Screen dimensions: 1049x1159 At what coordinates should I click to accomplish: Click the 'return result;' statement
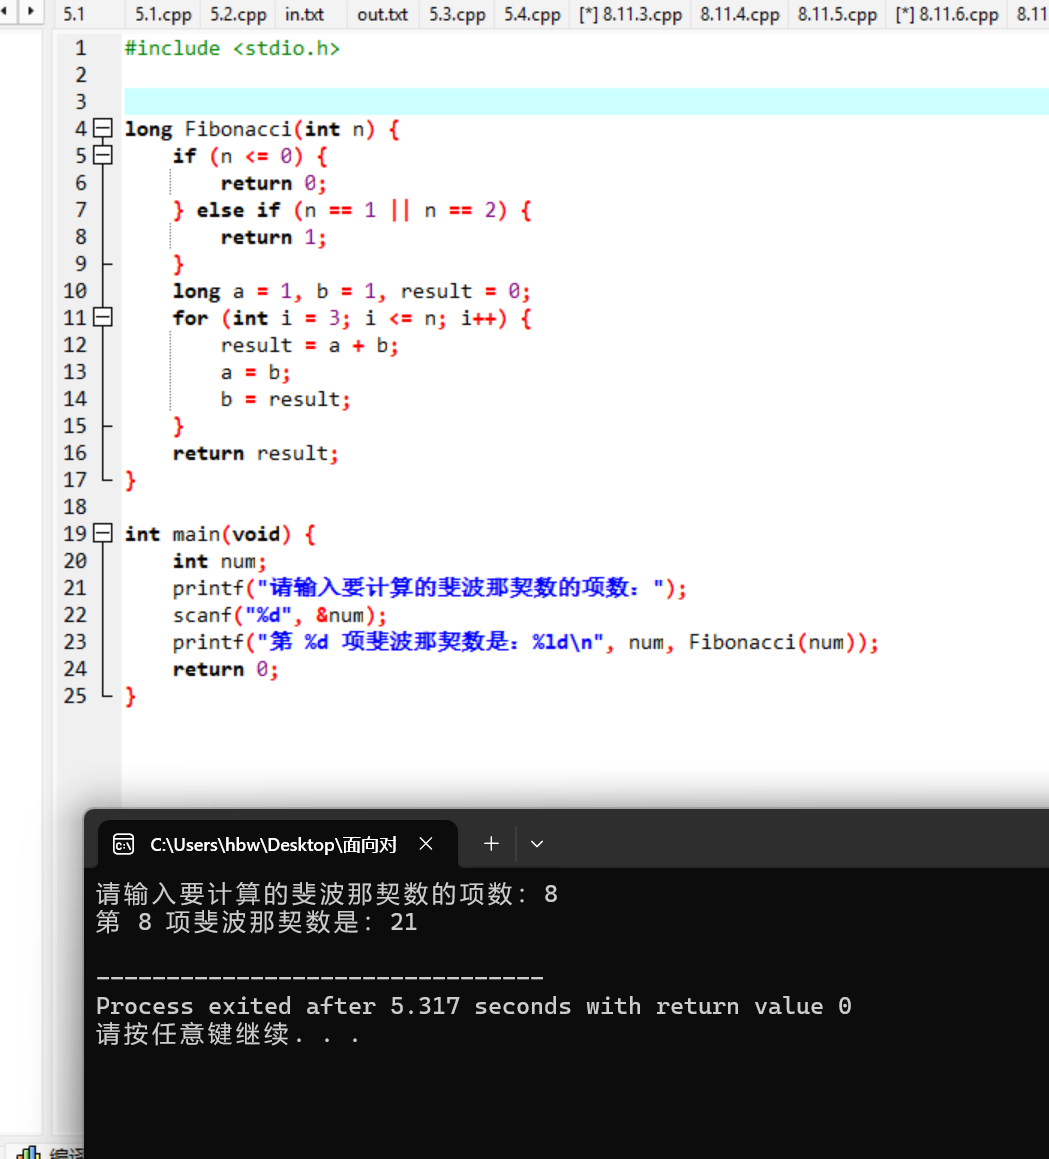[256, 453]
